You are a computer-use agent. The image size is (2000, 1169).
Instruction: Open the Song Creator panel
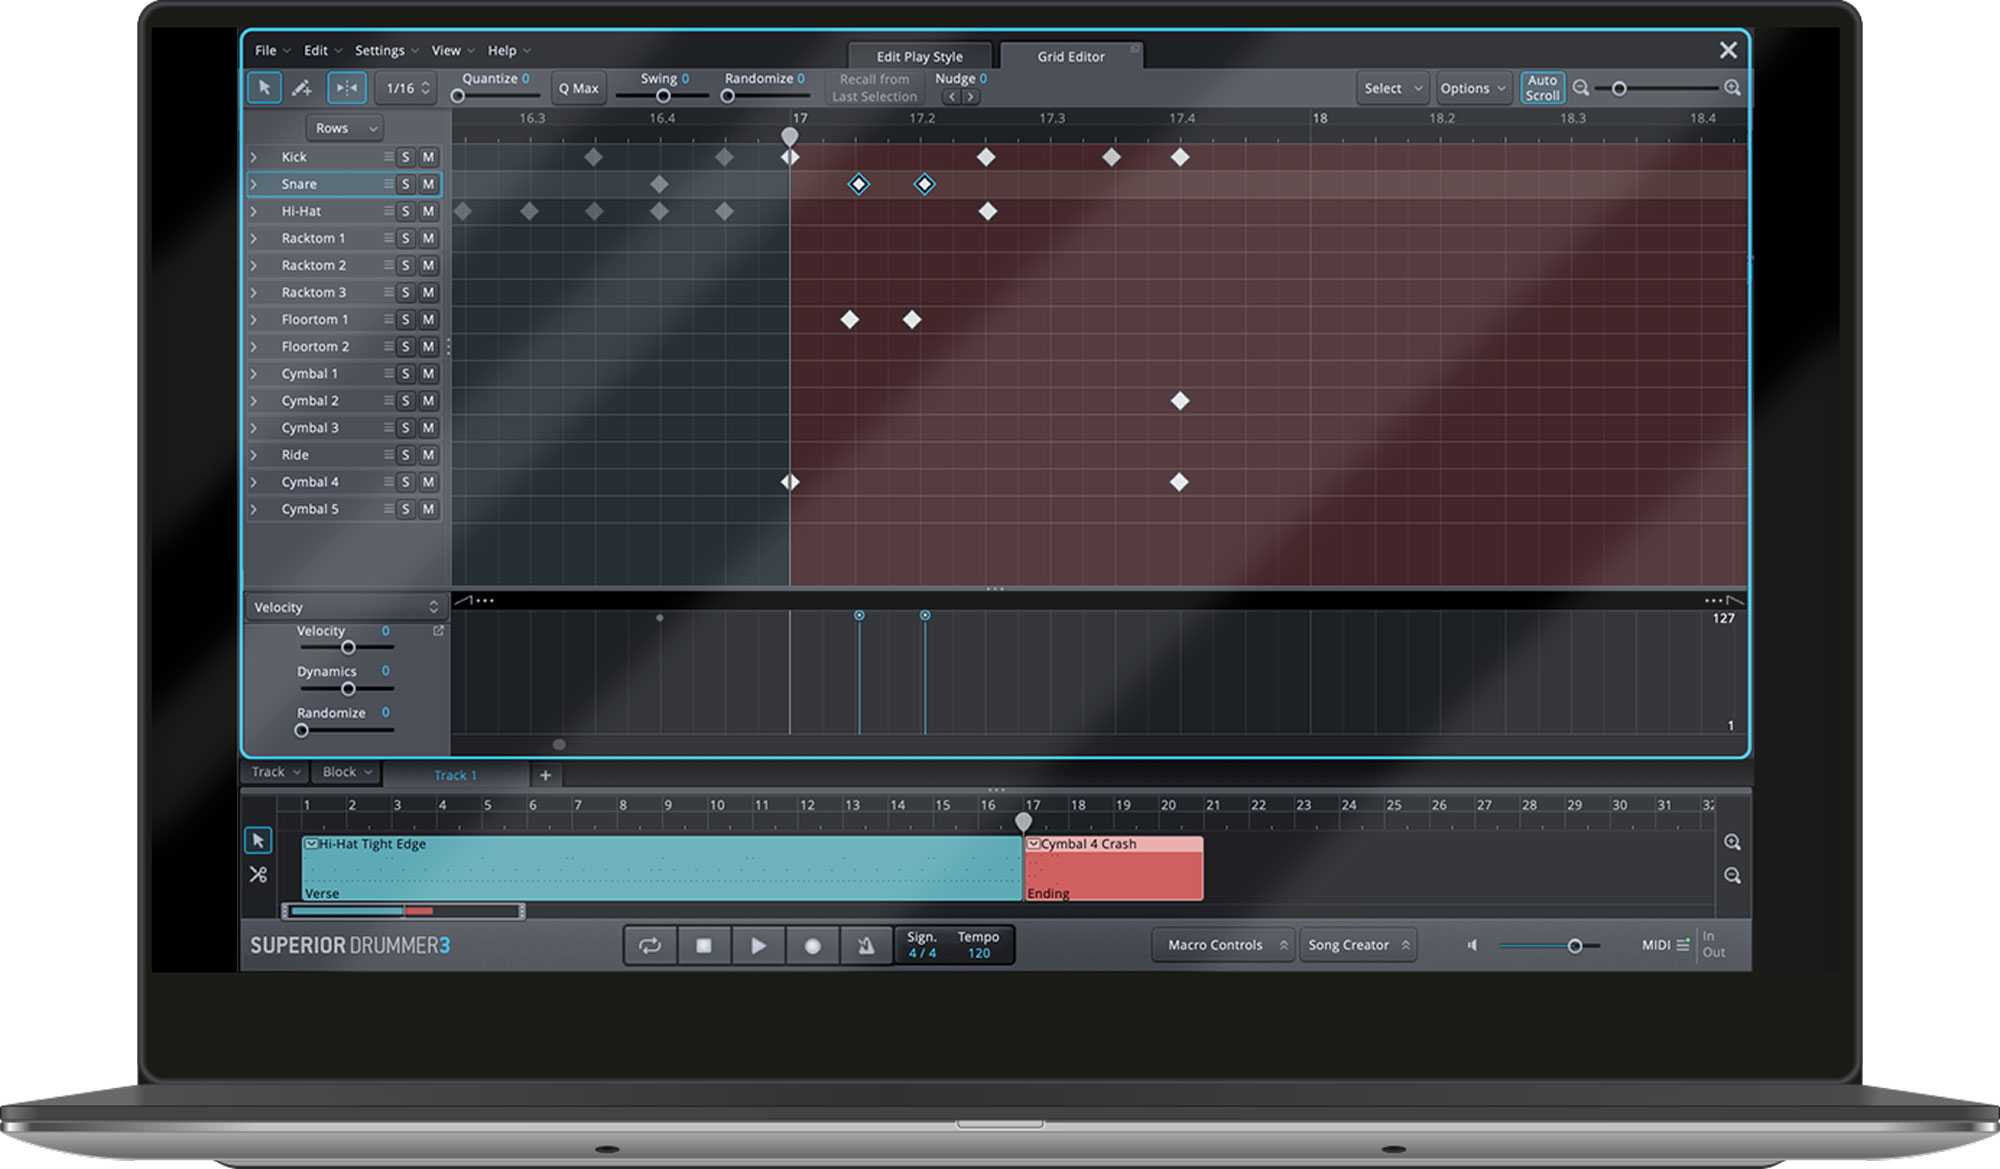coord(1358,945)
